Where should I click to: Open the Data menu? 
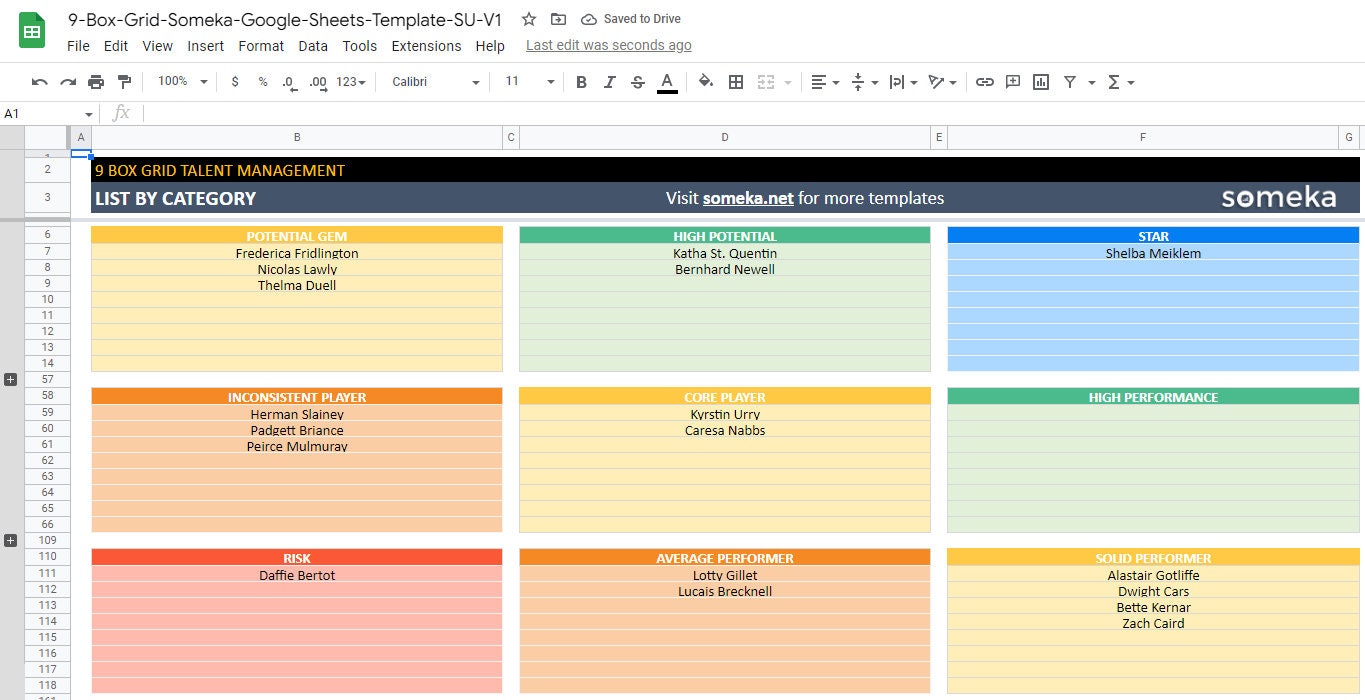(313, 45)
